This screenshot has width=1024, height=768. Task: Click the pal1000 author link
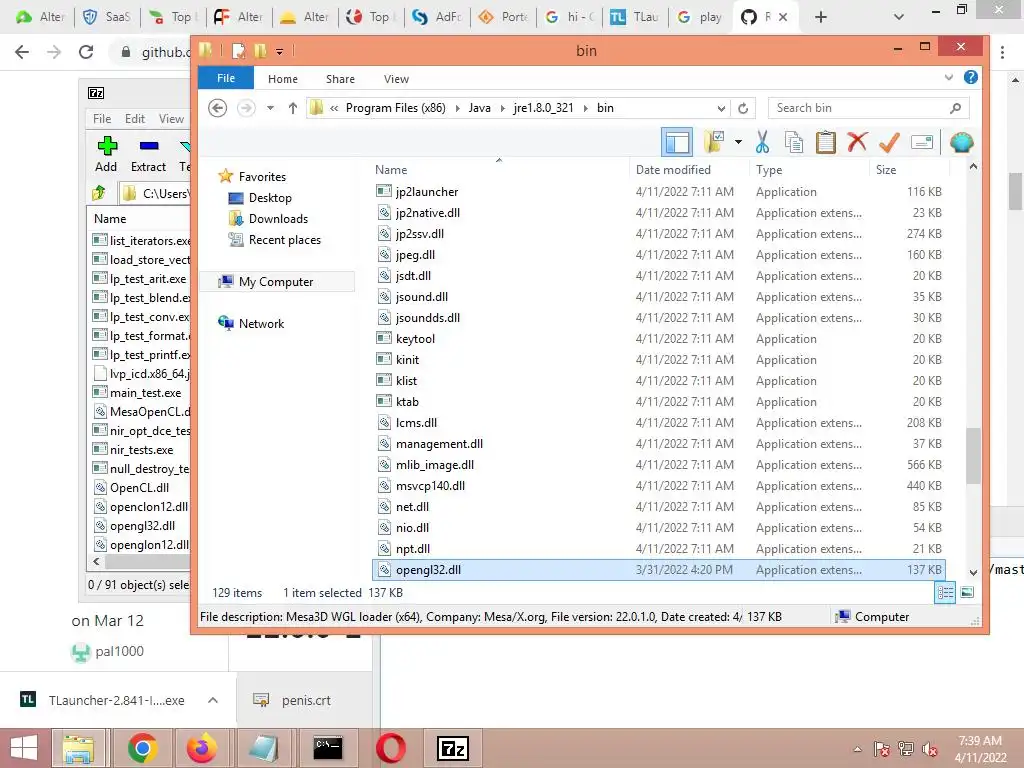(120, 651)
